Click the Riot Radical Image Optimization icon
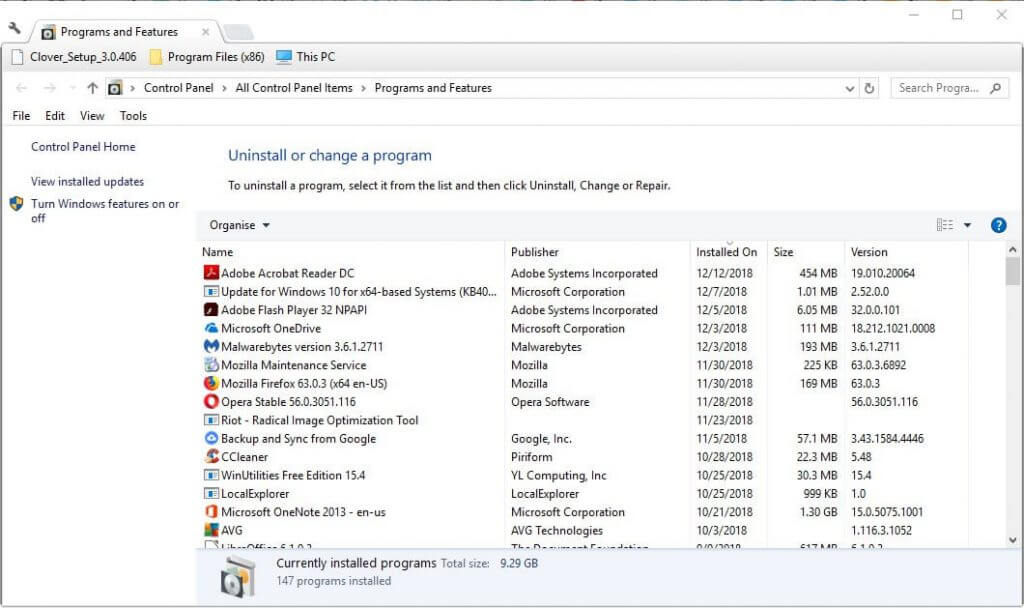 (x=211, y=420)
